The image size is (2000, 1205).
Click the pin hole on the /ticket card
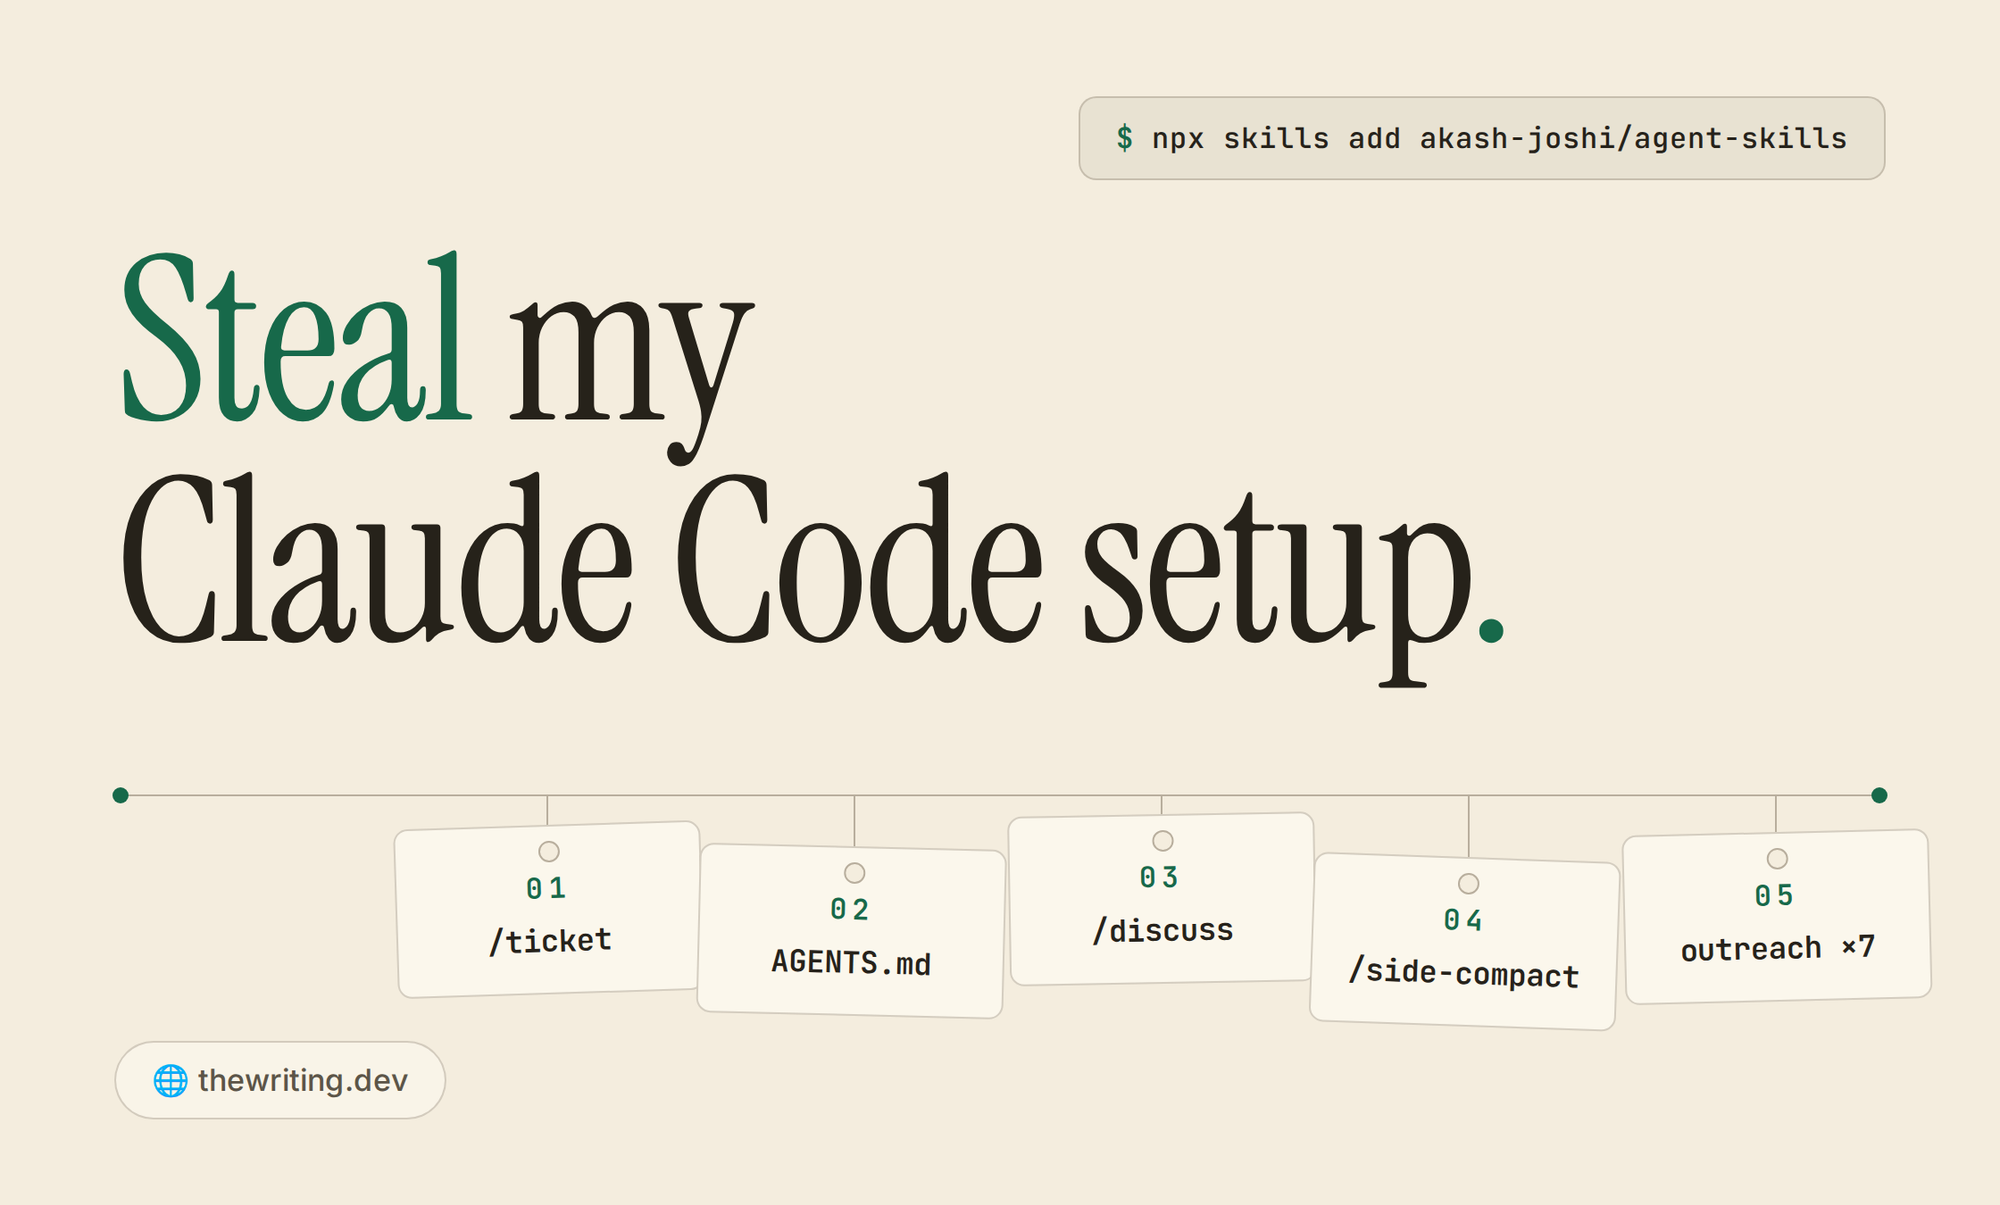[x=549, y=851]
